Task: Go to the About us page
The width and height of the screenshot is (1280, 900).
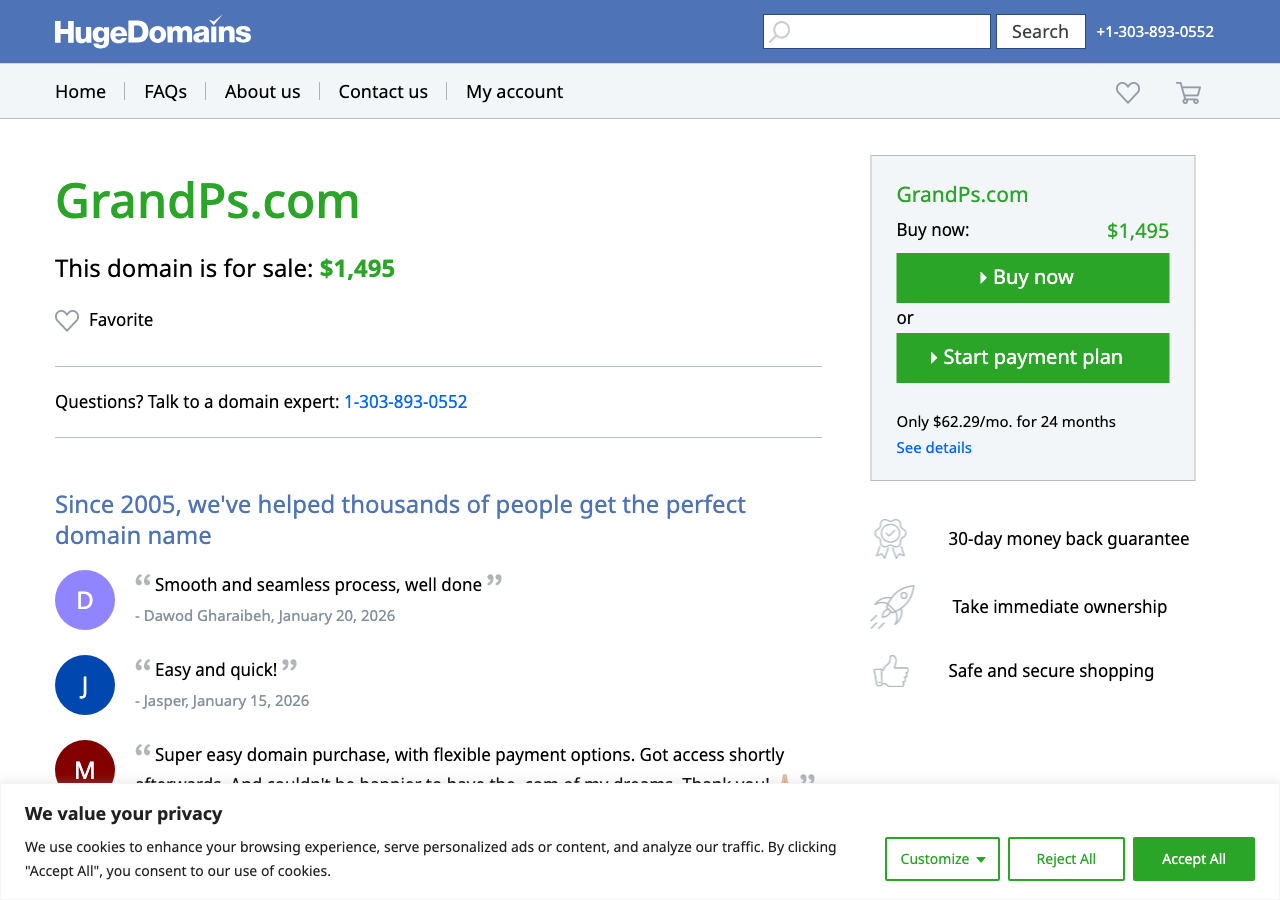Action: point(262,92)
